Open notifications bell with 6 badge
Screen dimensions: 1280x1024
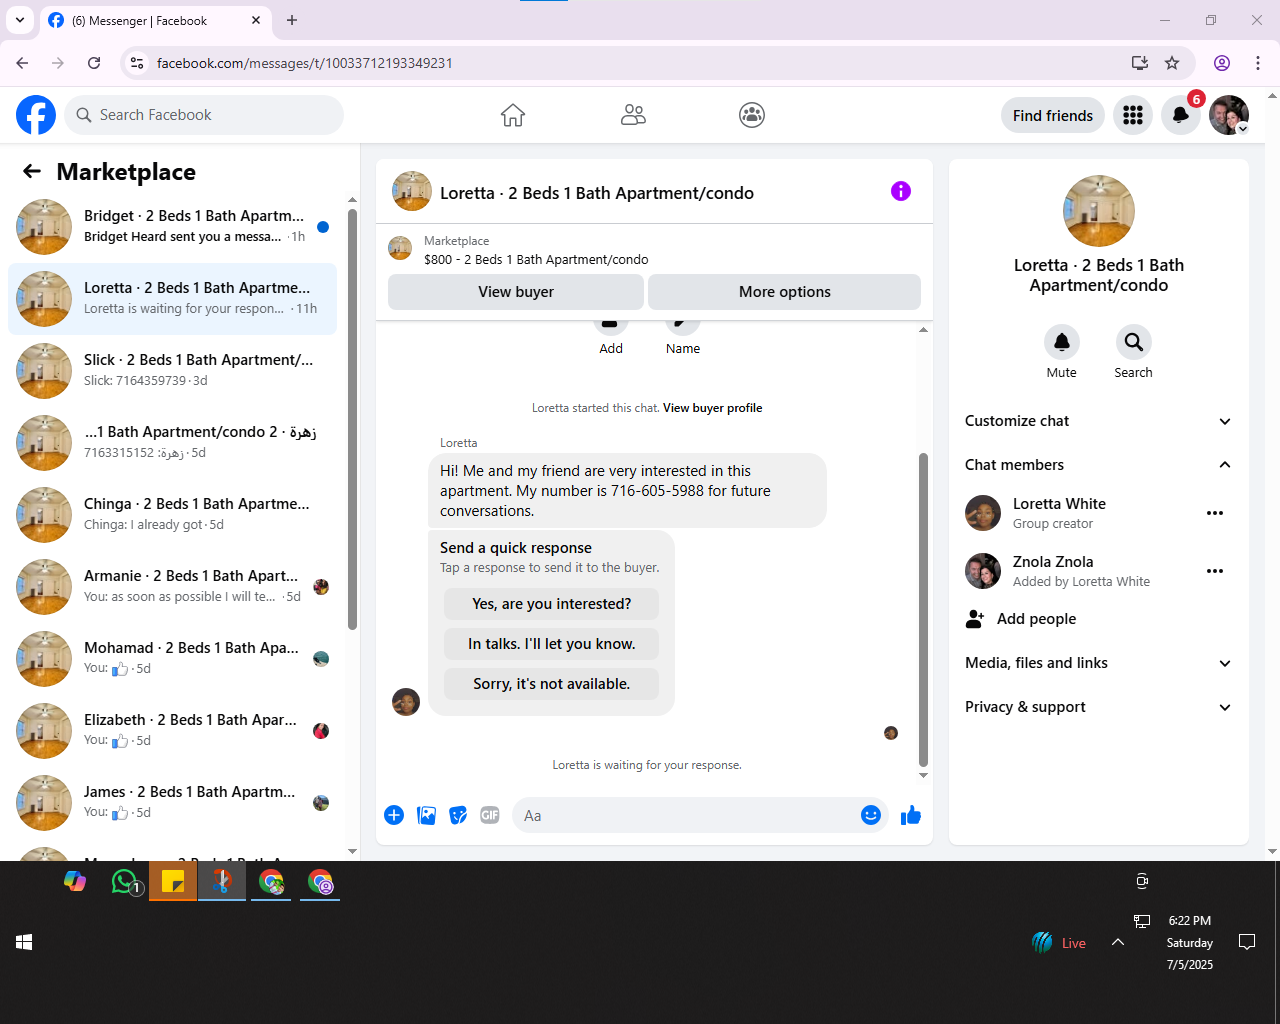(1181, 115)
